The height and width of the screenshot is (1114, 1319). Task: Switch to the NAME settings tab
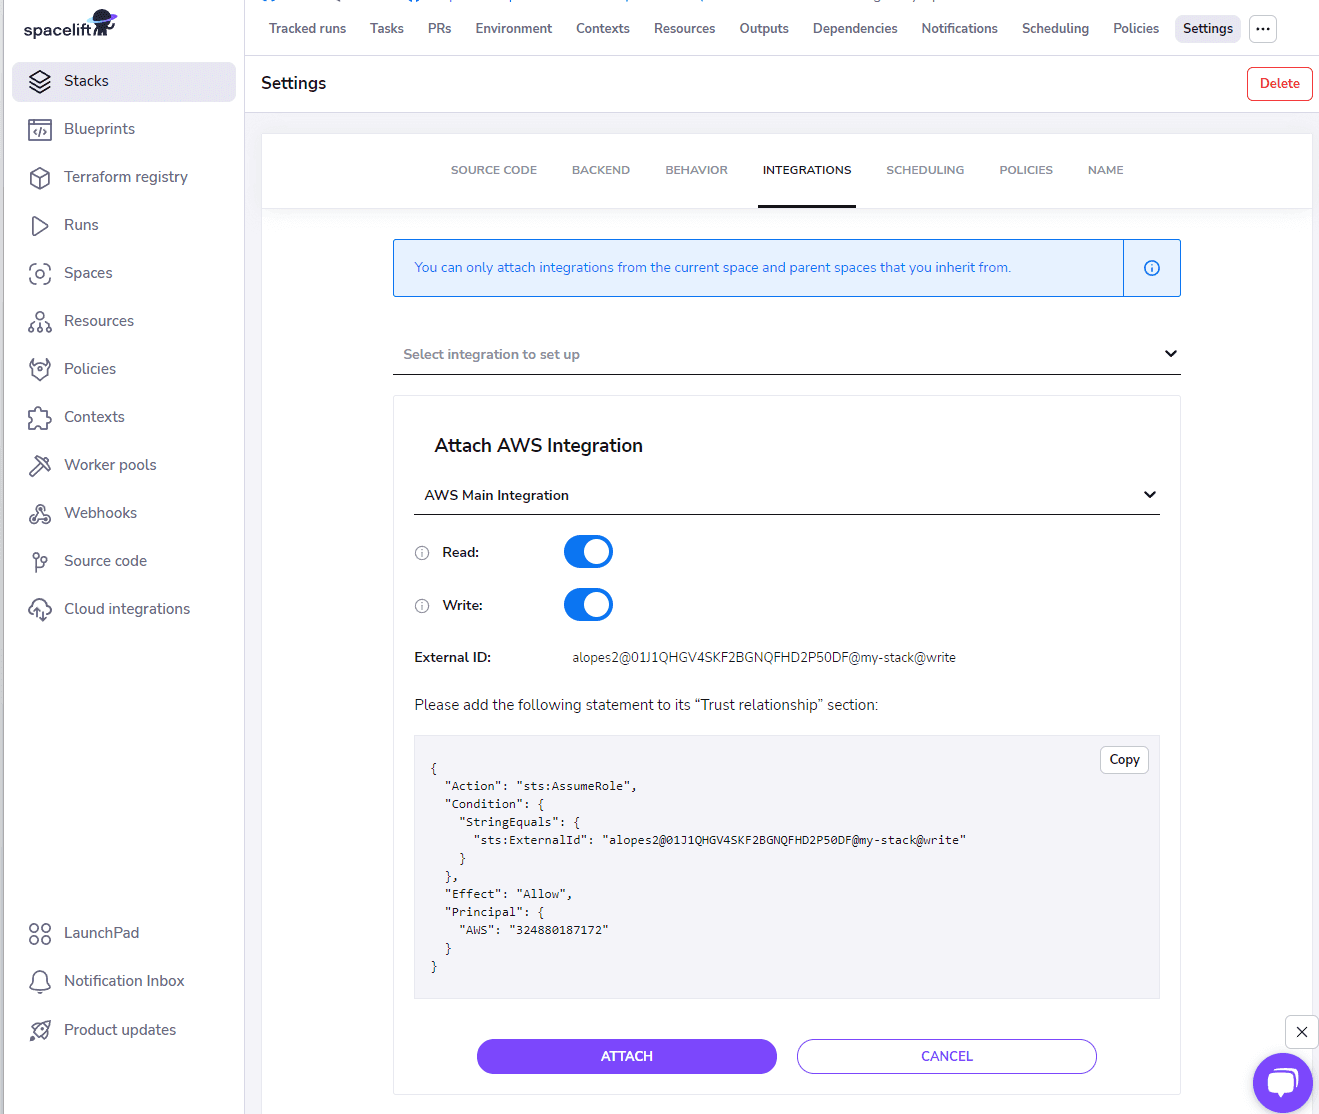click(x=1106, y=170)
